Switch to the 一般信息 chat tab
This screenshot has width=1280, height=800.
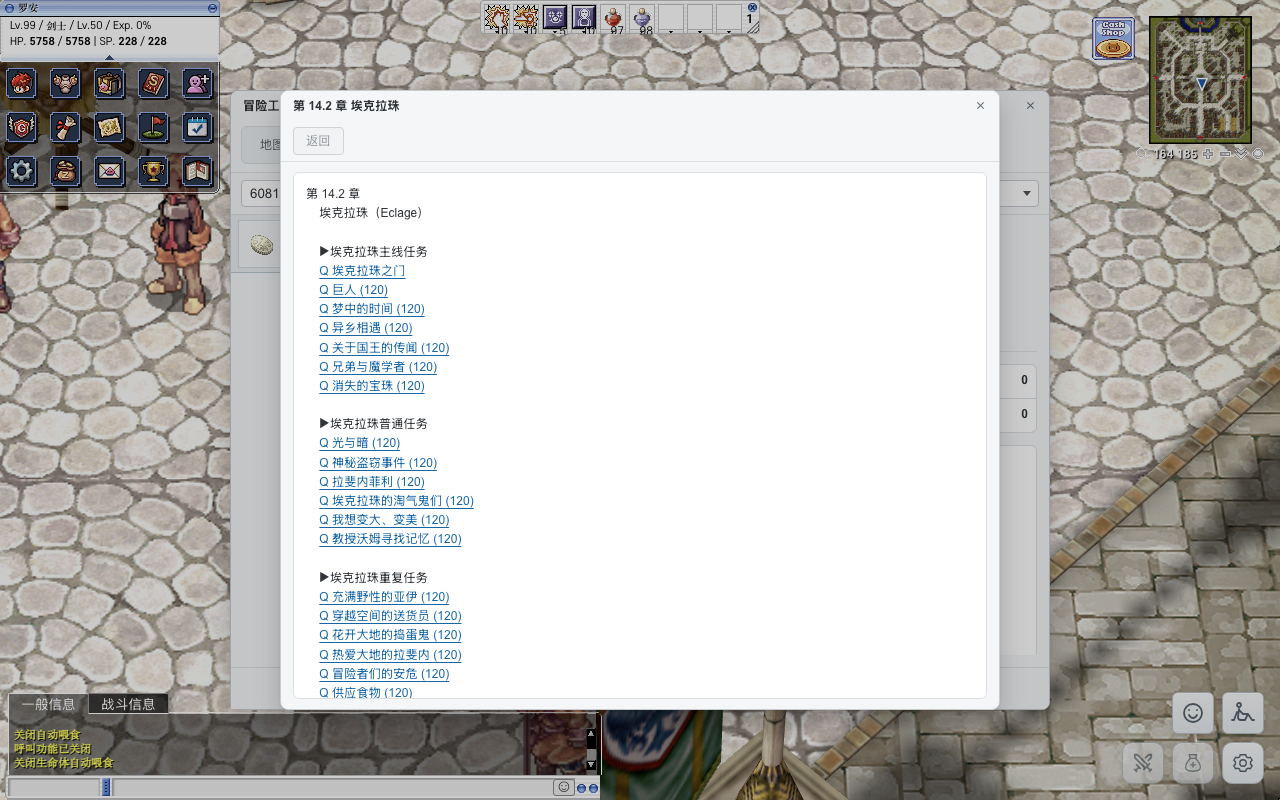[x=48, y=704]
